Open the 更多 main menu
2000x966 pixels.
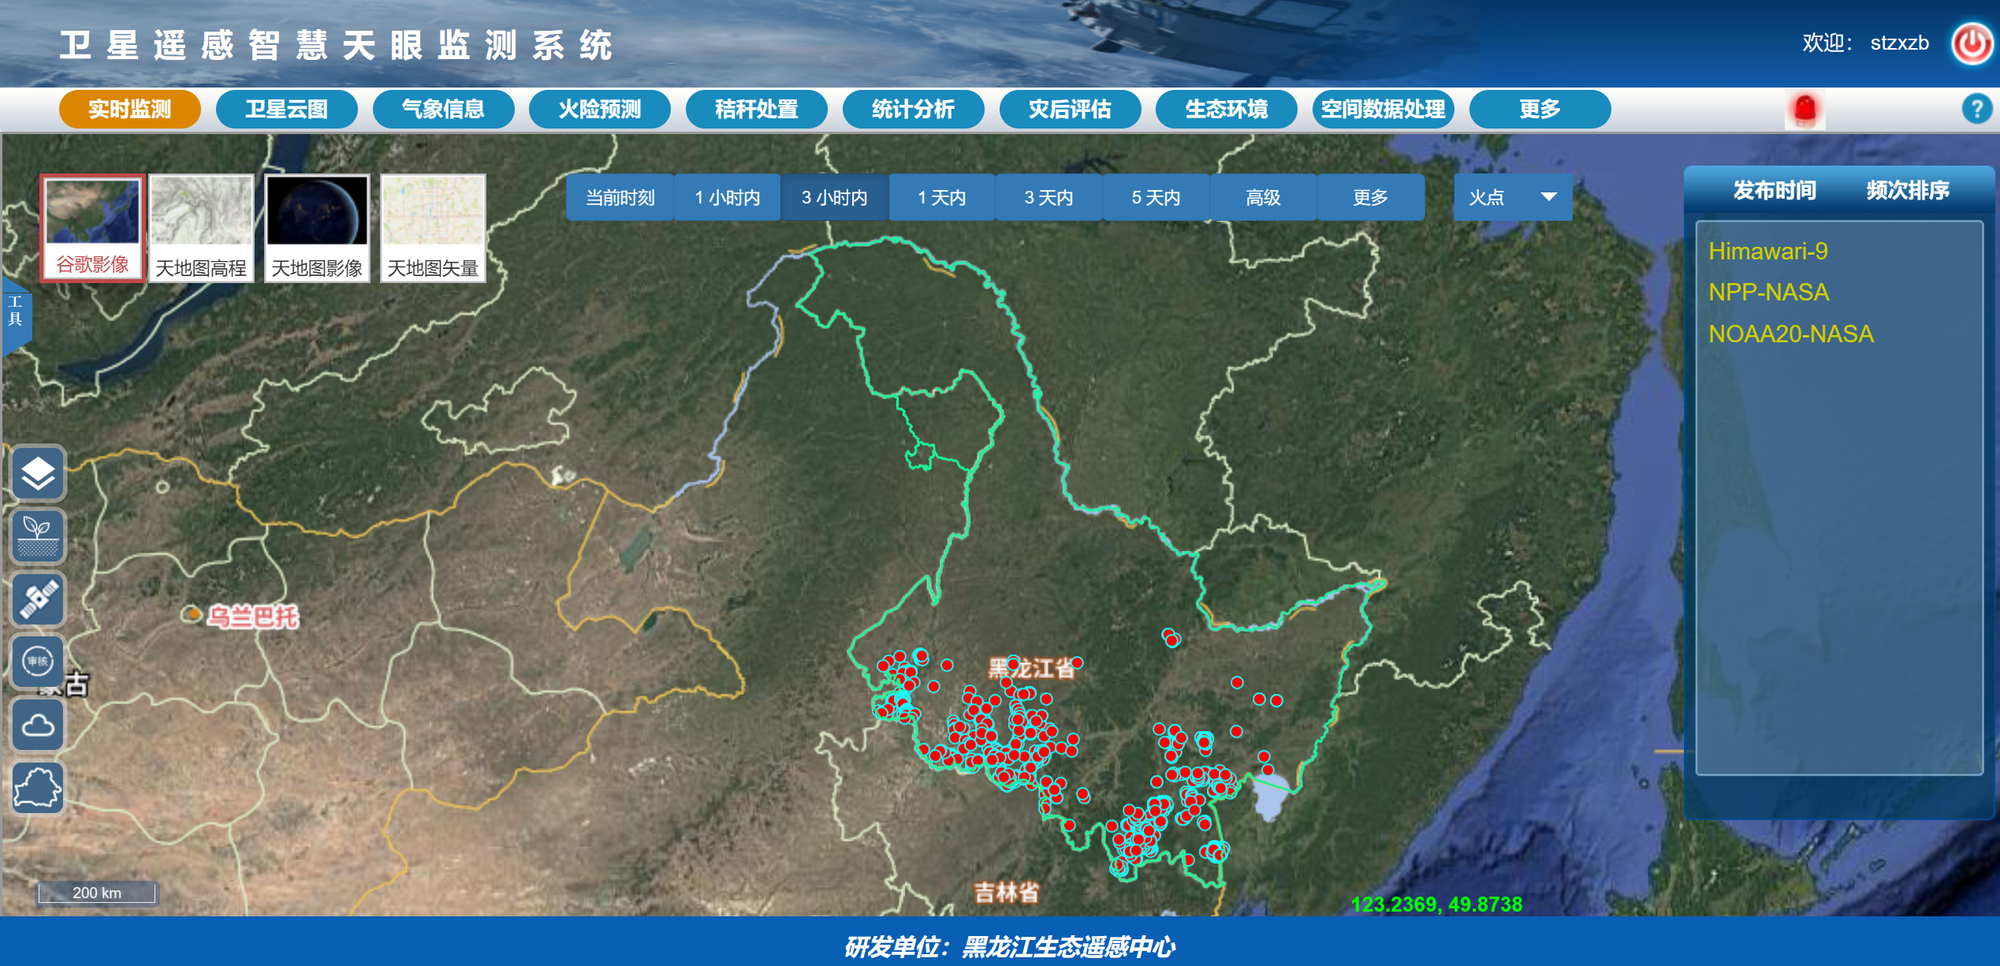(1539, 109)
